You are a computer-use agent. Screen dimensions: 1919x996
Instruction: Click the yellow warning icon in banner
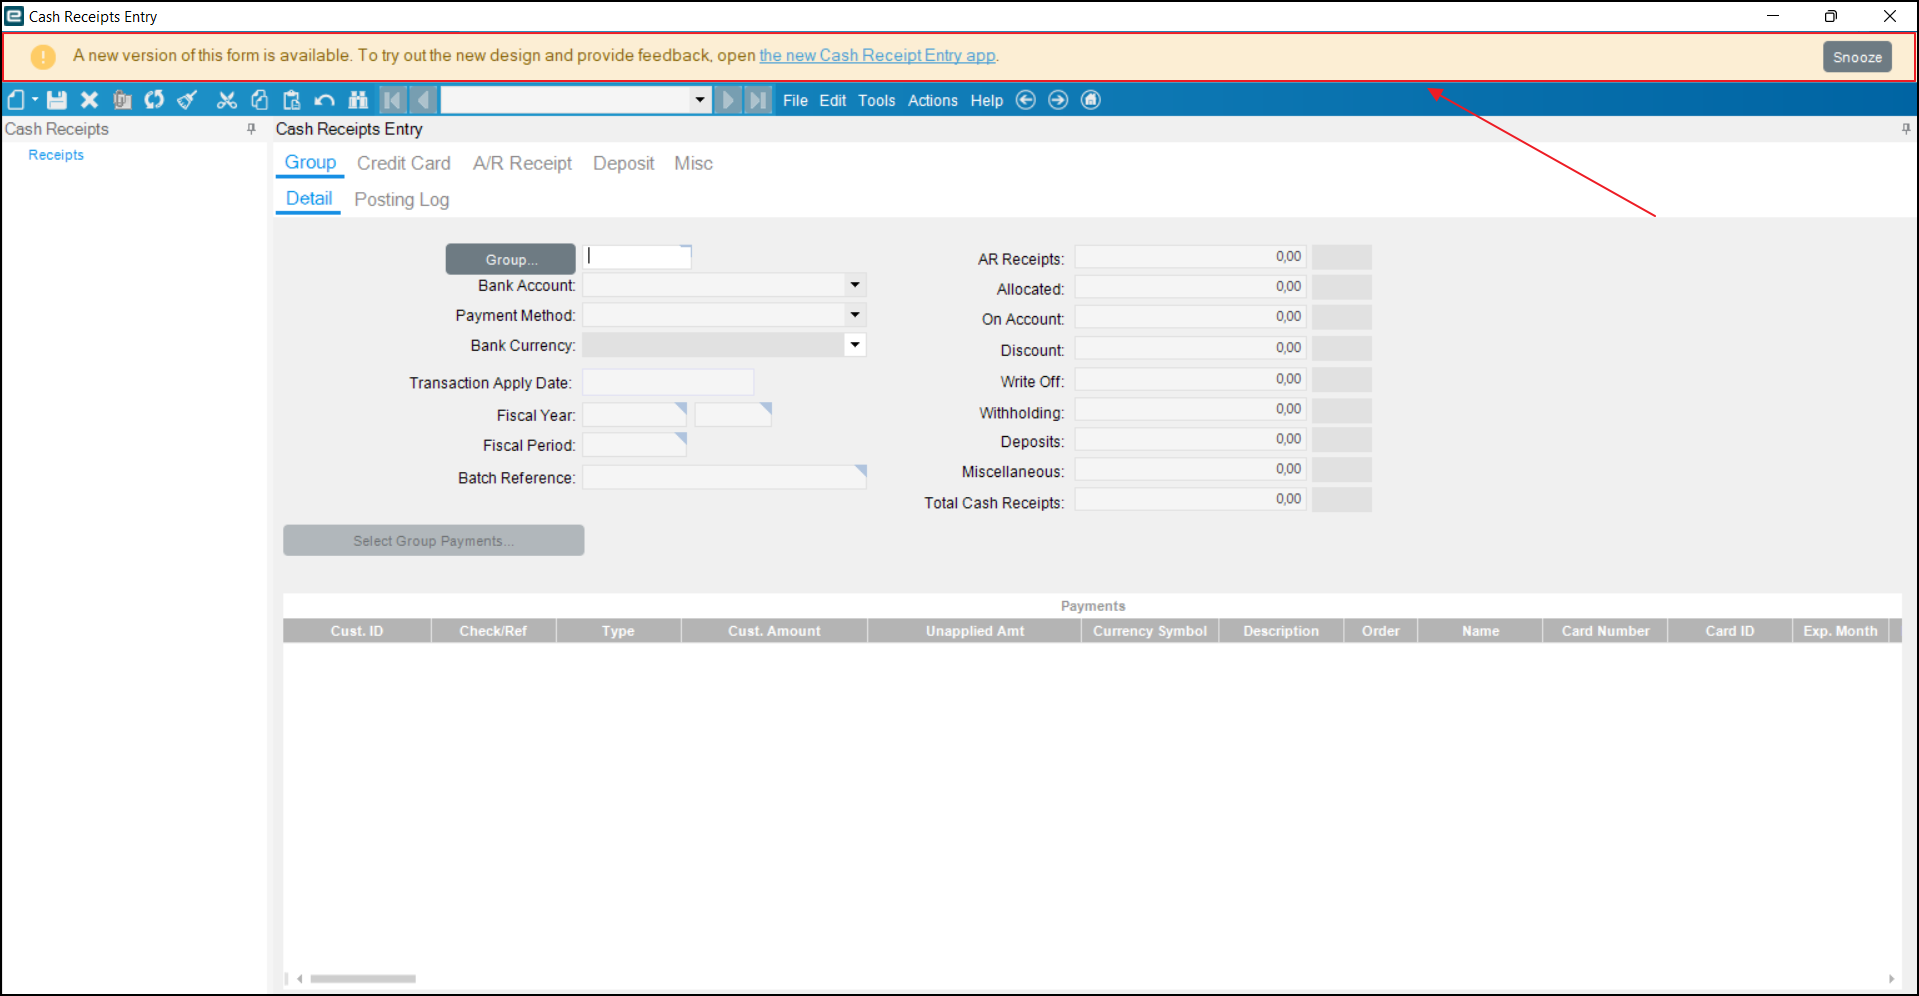pyautogui.click(x=43, y=57)
